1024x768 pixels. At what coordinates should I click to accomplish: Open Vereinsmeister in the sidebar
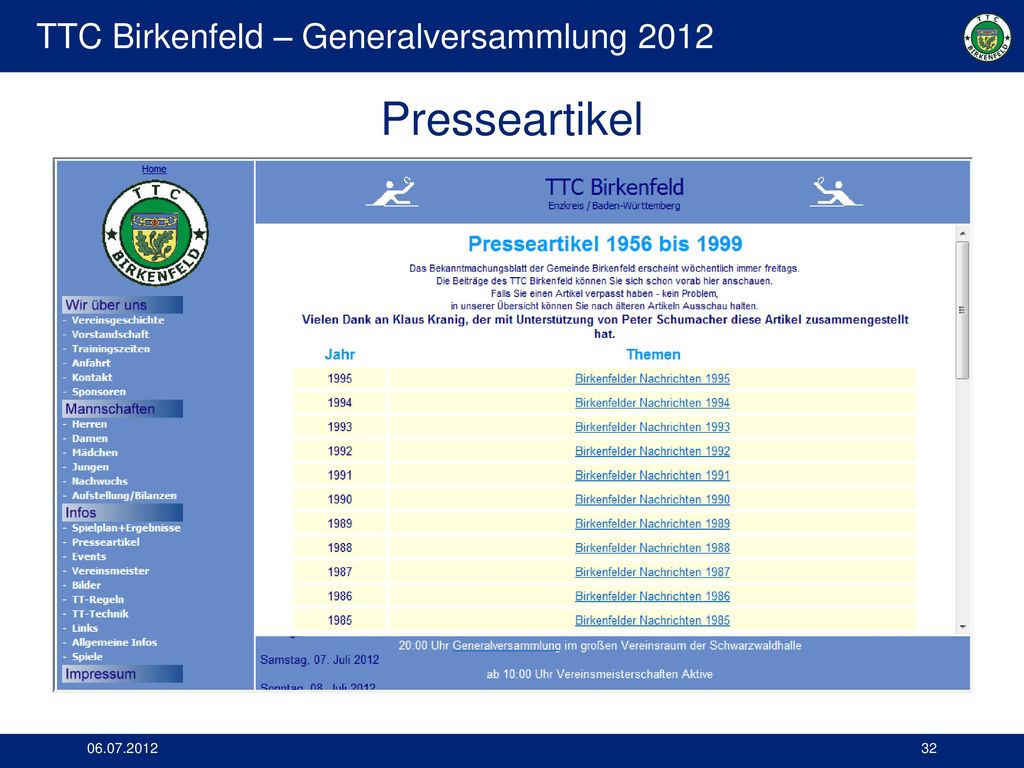(110, 571)
